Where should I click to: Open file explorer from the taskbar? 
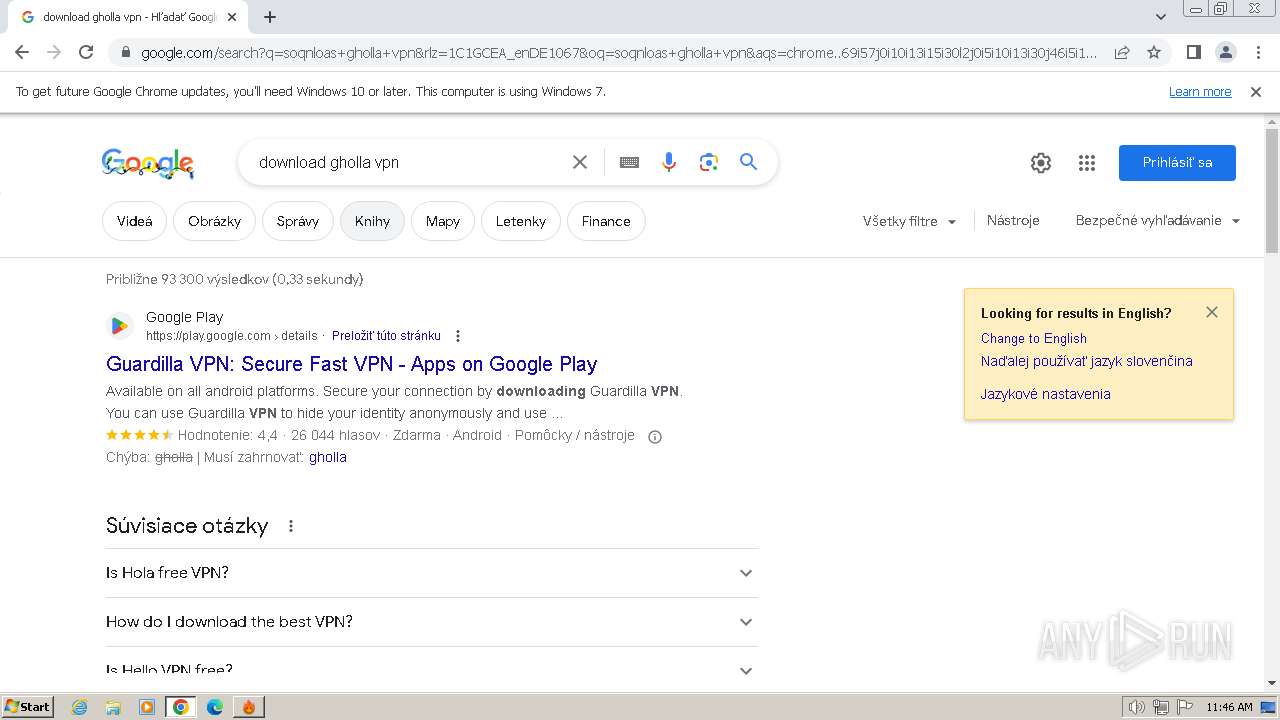pyautogui.click(x=113, y=707)
